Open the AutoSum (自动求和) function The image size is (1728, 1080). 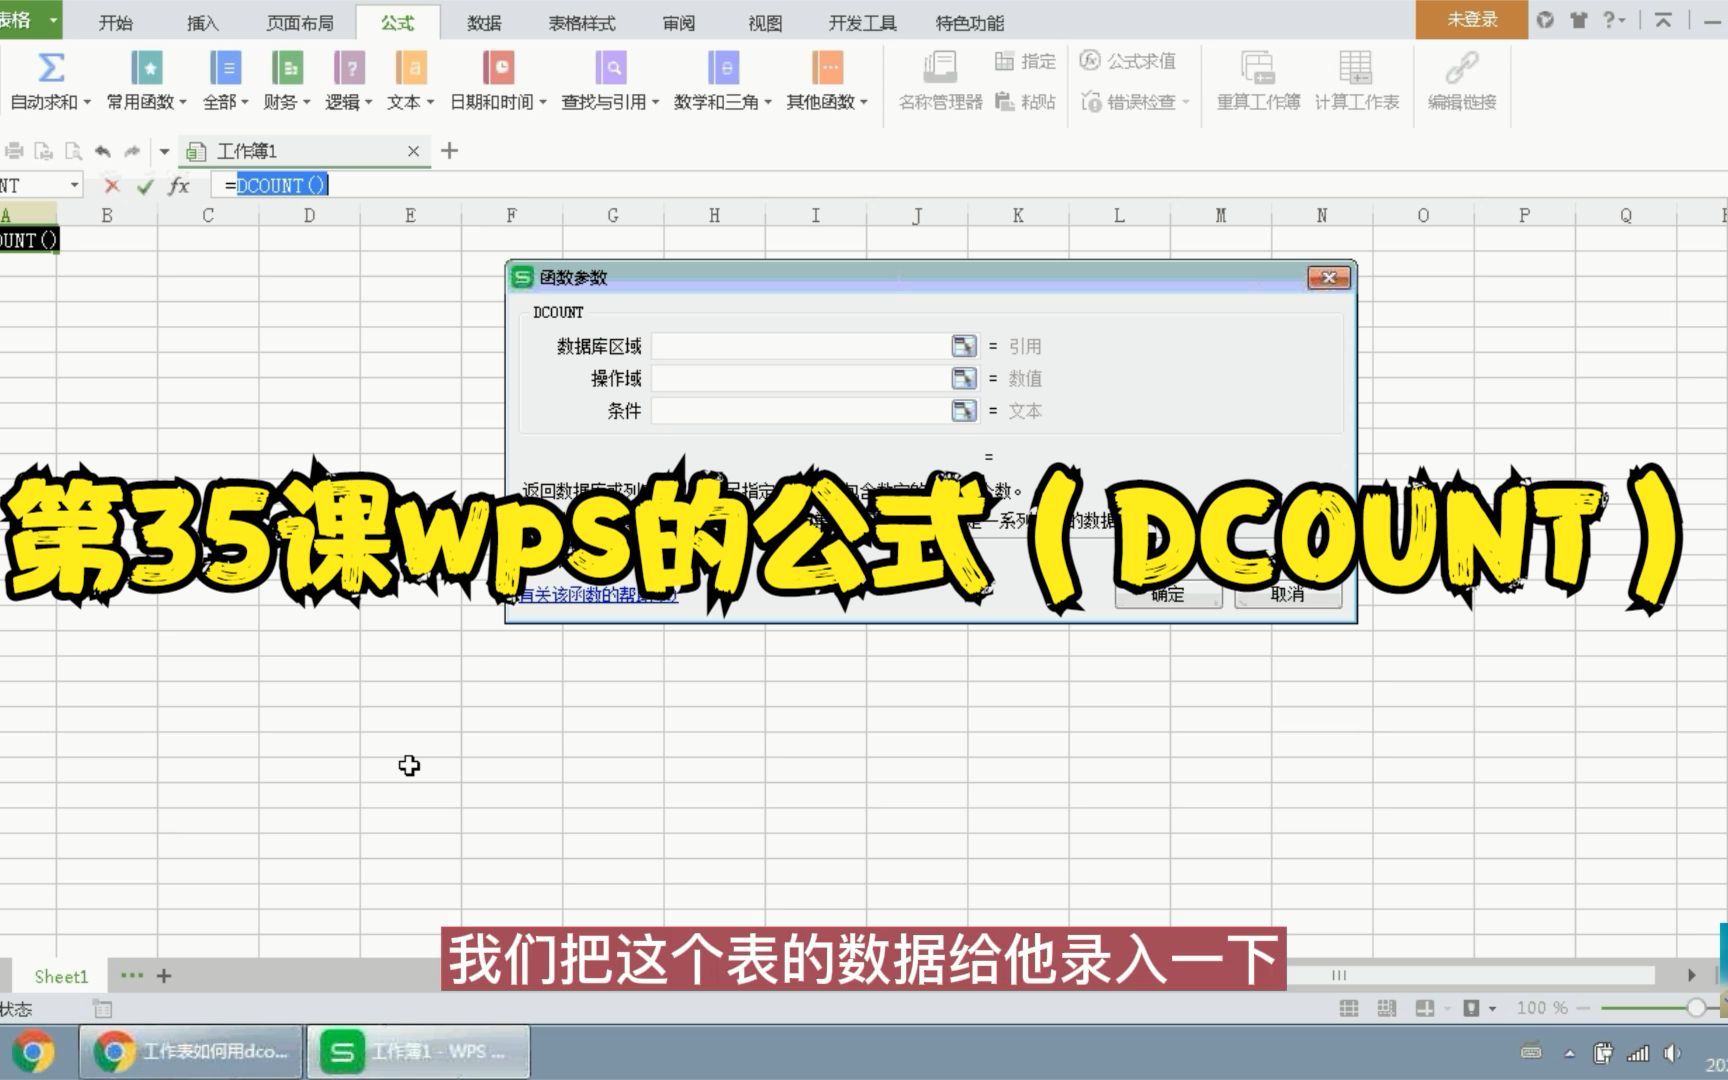tap(50, 80)
